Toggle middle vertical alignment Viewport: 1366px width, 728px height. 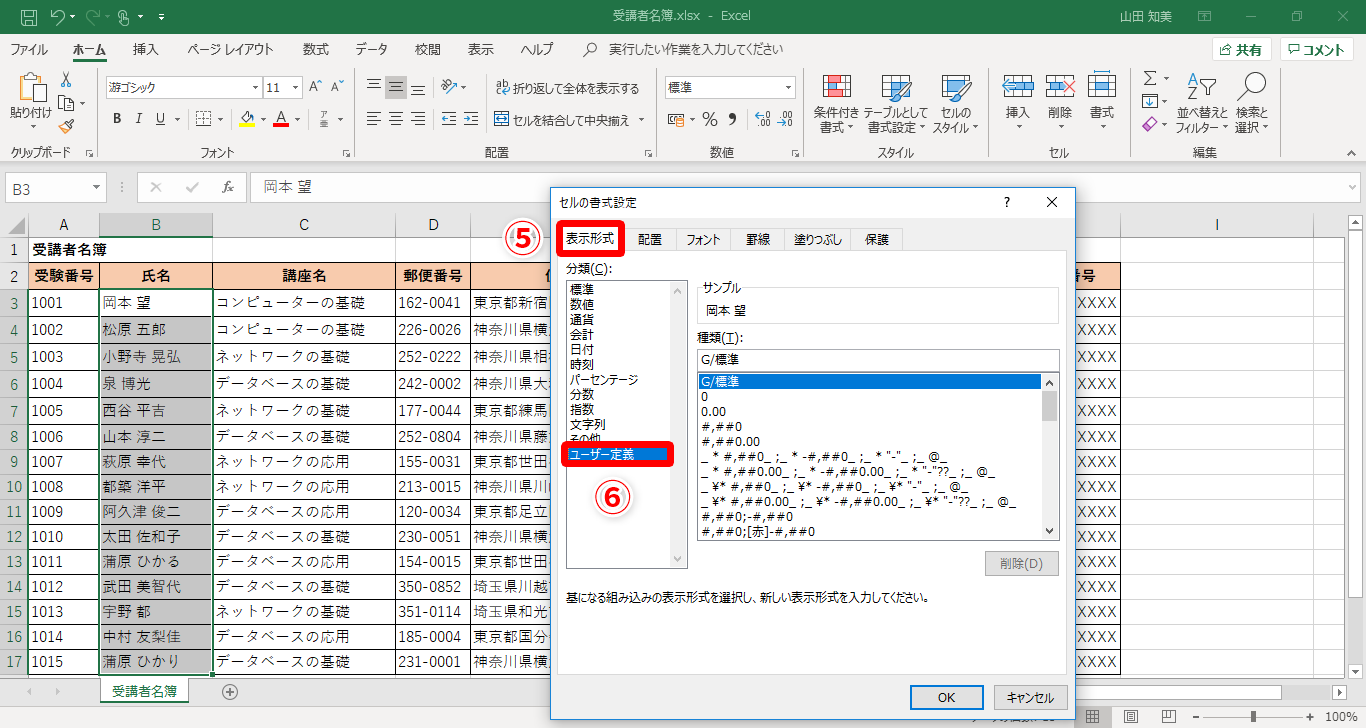[x=396, y=87]
